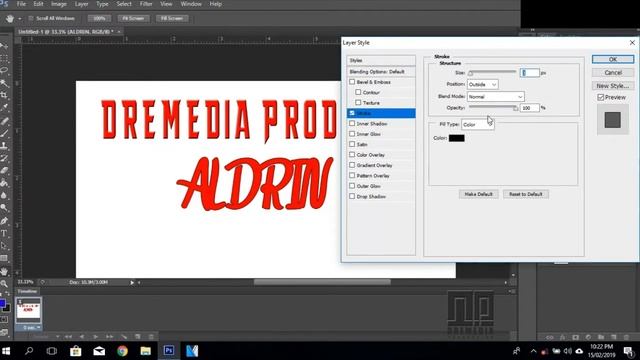
Task: Click the Fit Screen button
Action: tap(133, 18)
